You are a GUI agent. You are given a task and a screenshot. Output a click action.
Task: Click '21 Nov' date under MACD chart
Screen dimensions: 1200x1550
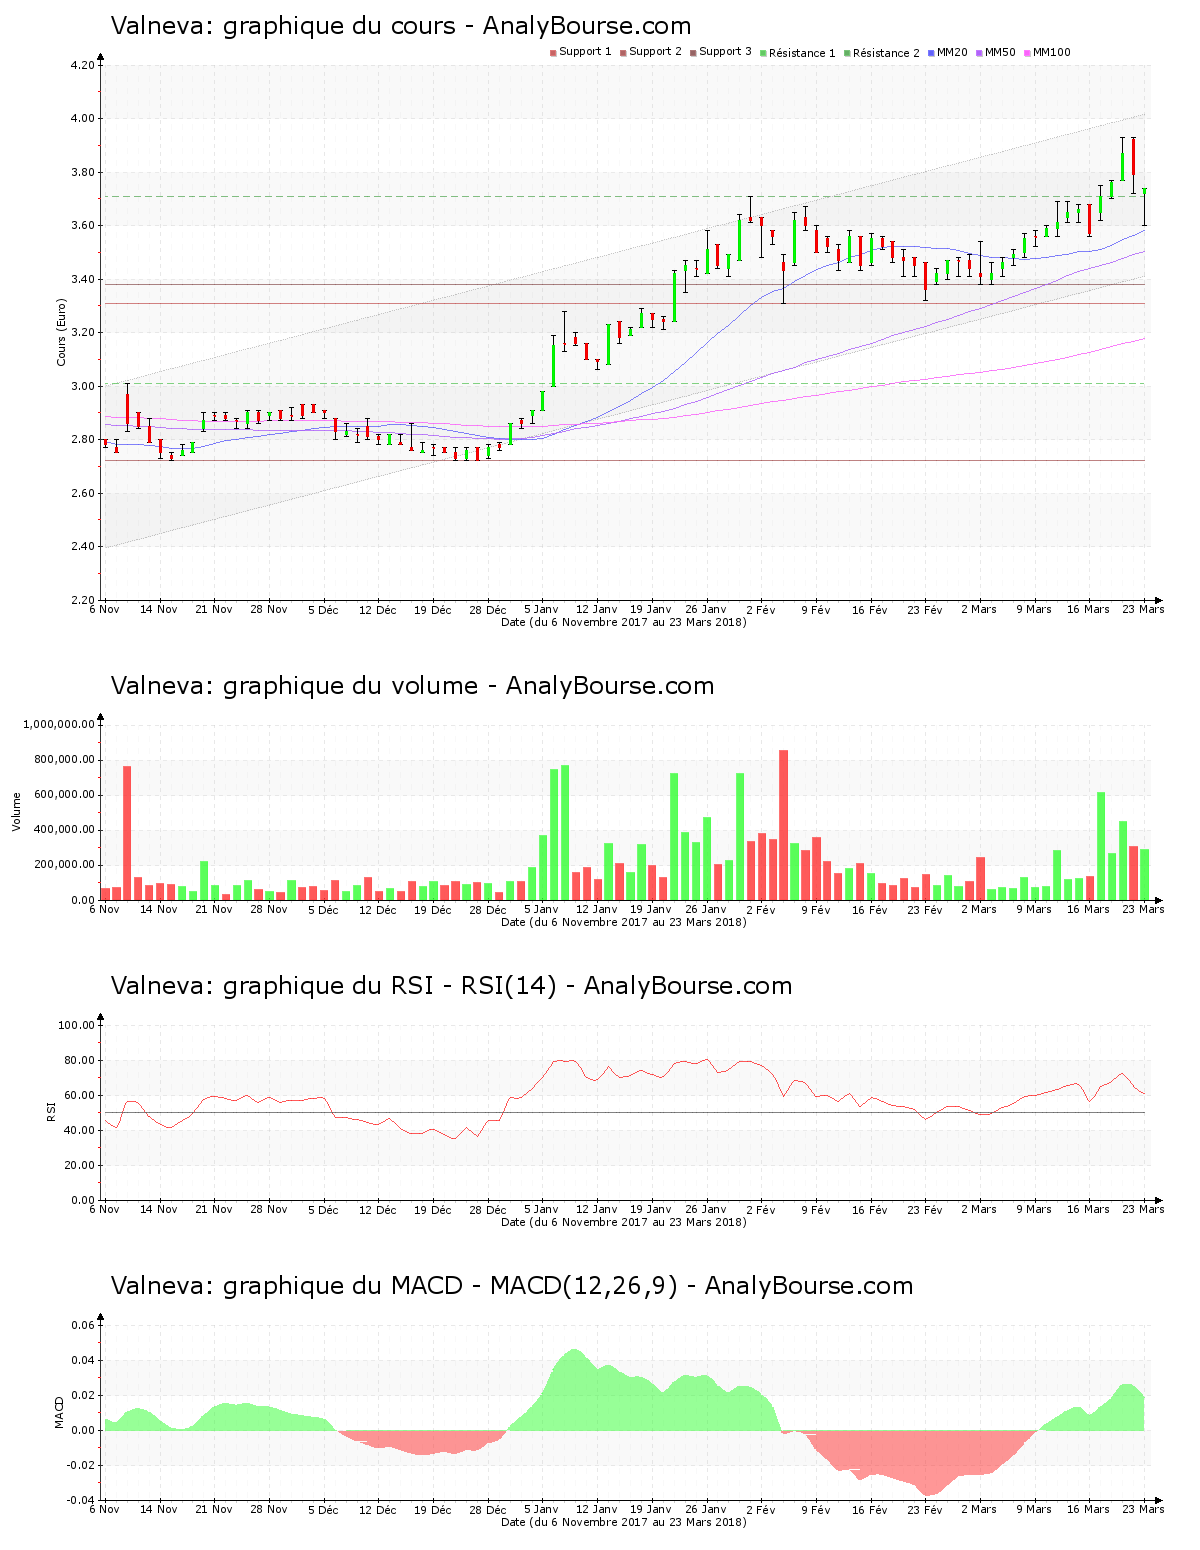coord(214,1509)
